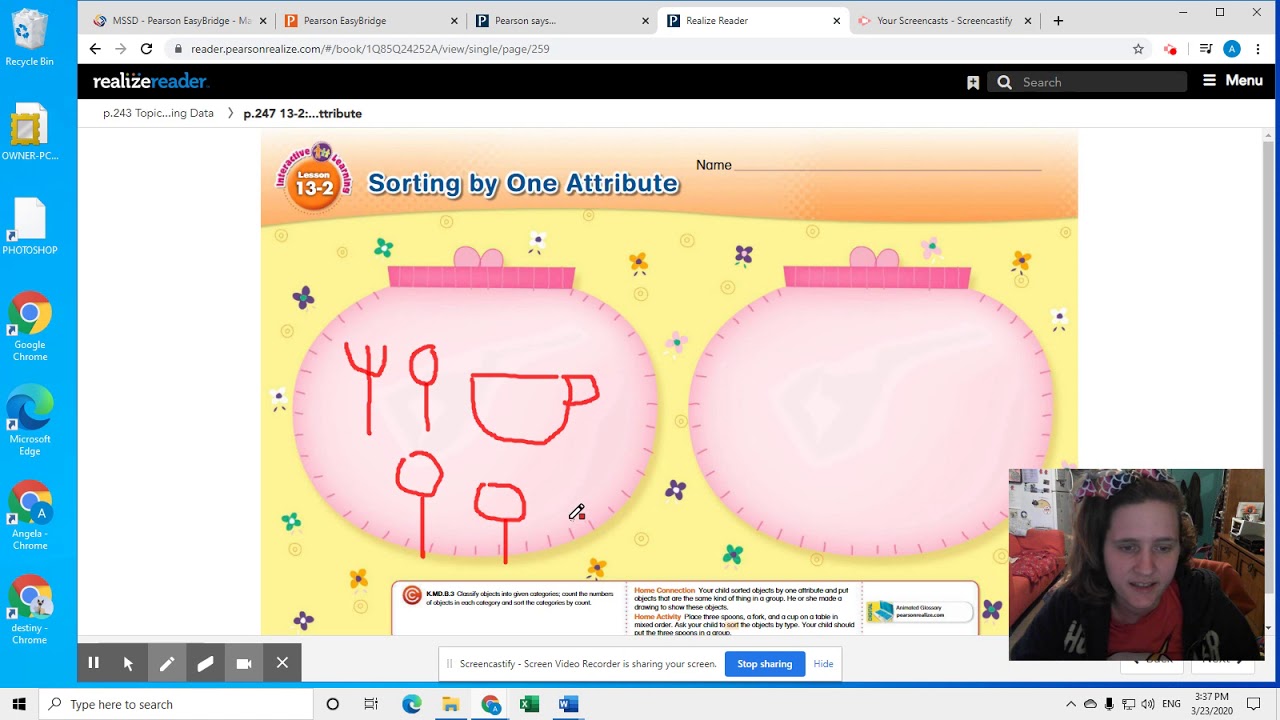This screenshot has width=1280, height=720.
Task: Toggle the webcam camera in Screencastify toolbar
Action: pyautogui.click(x=243, y=663)
